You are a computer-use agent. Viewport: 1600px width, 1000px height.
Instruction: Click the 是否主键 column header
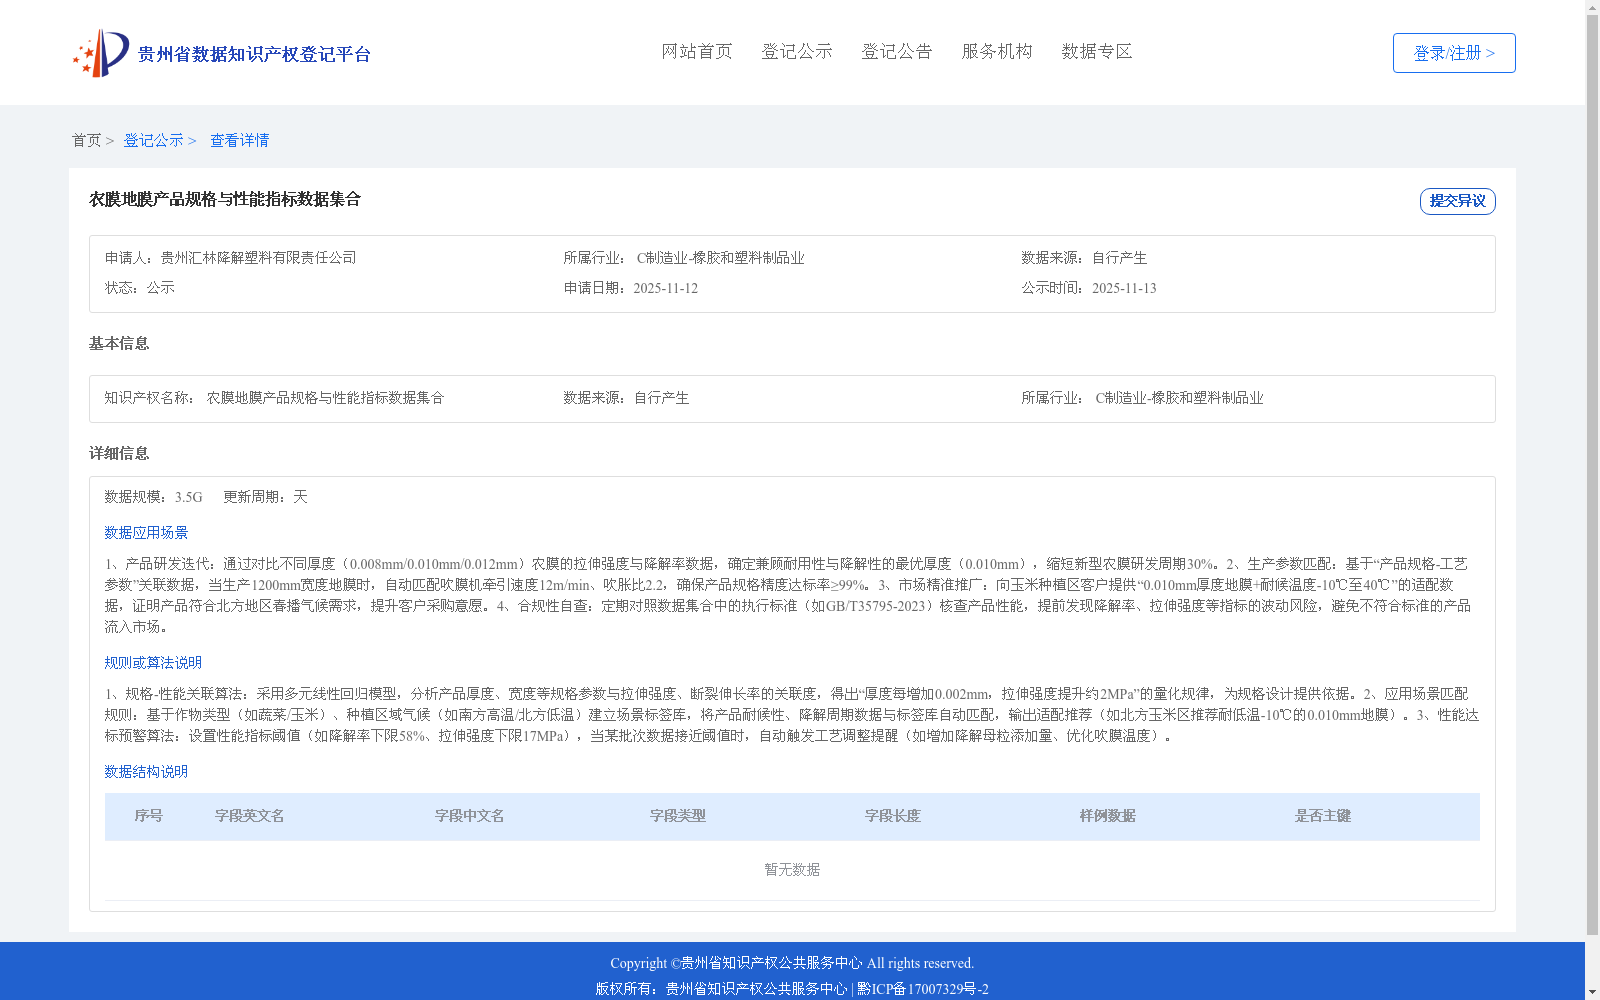click(x=1323, y=816)
